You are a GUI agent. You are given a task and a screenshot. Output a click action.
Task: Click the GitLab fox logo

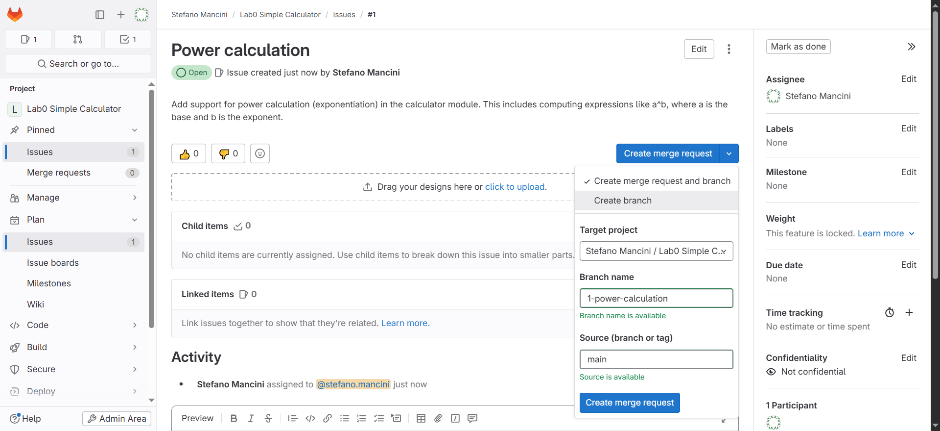(x=17, y=15)
